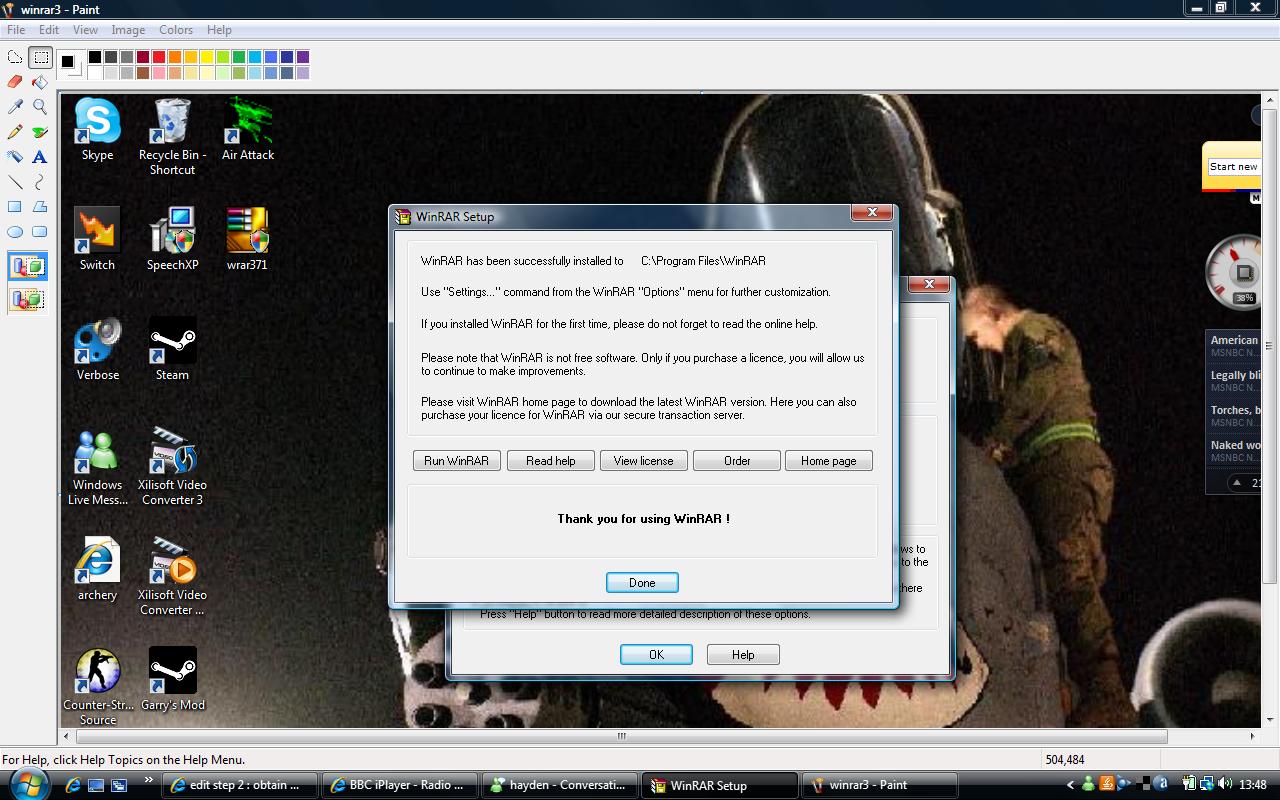Click the horizontal scrollbar thumb in Paint
1280x800 pixels.
[x=621, y=736]
